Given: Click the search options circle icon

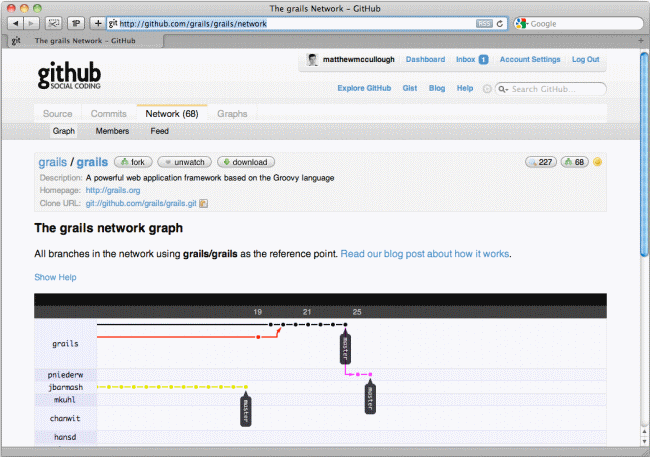Looking at the screenshot, I should 487,89.
